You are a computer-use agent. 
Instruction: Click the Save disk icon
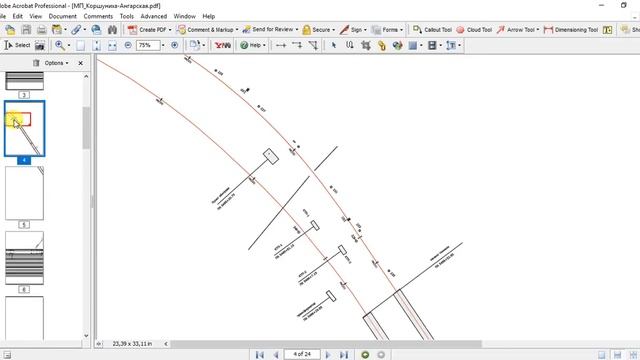[x=26, y=30]
